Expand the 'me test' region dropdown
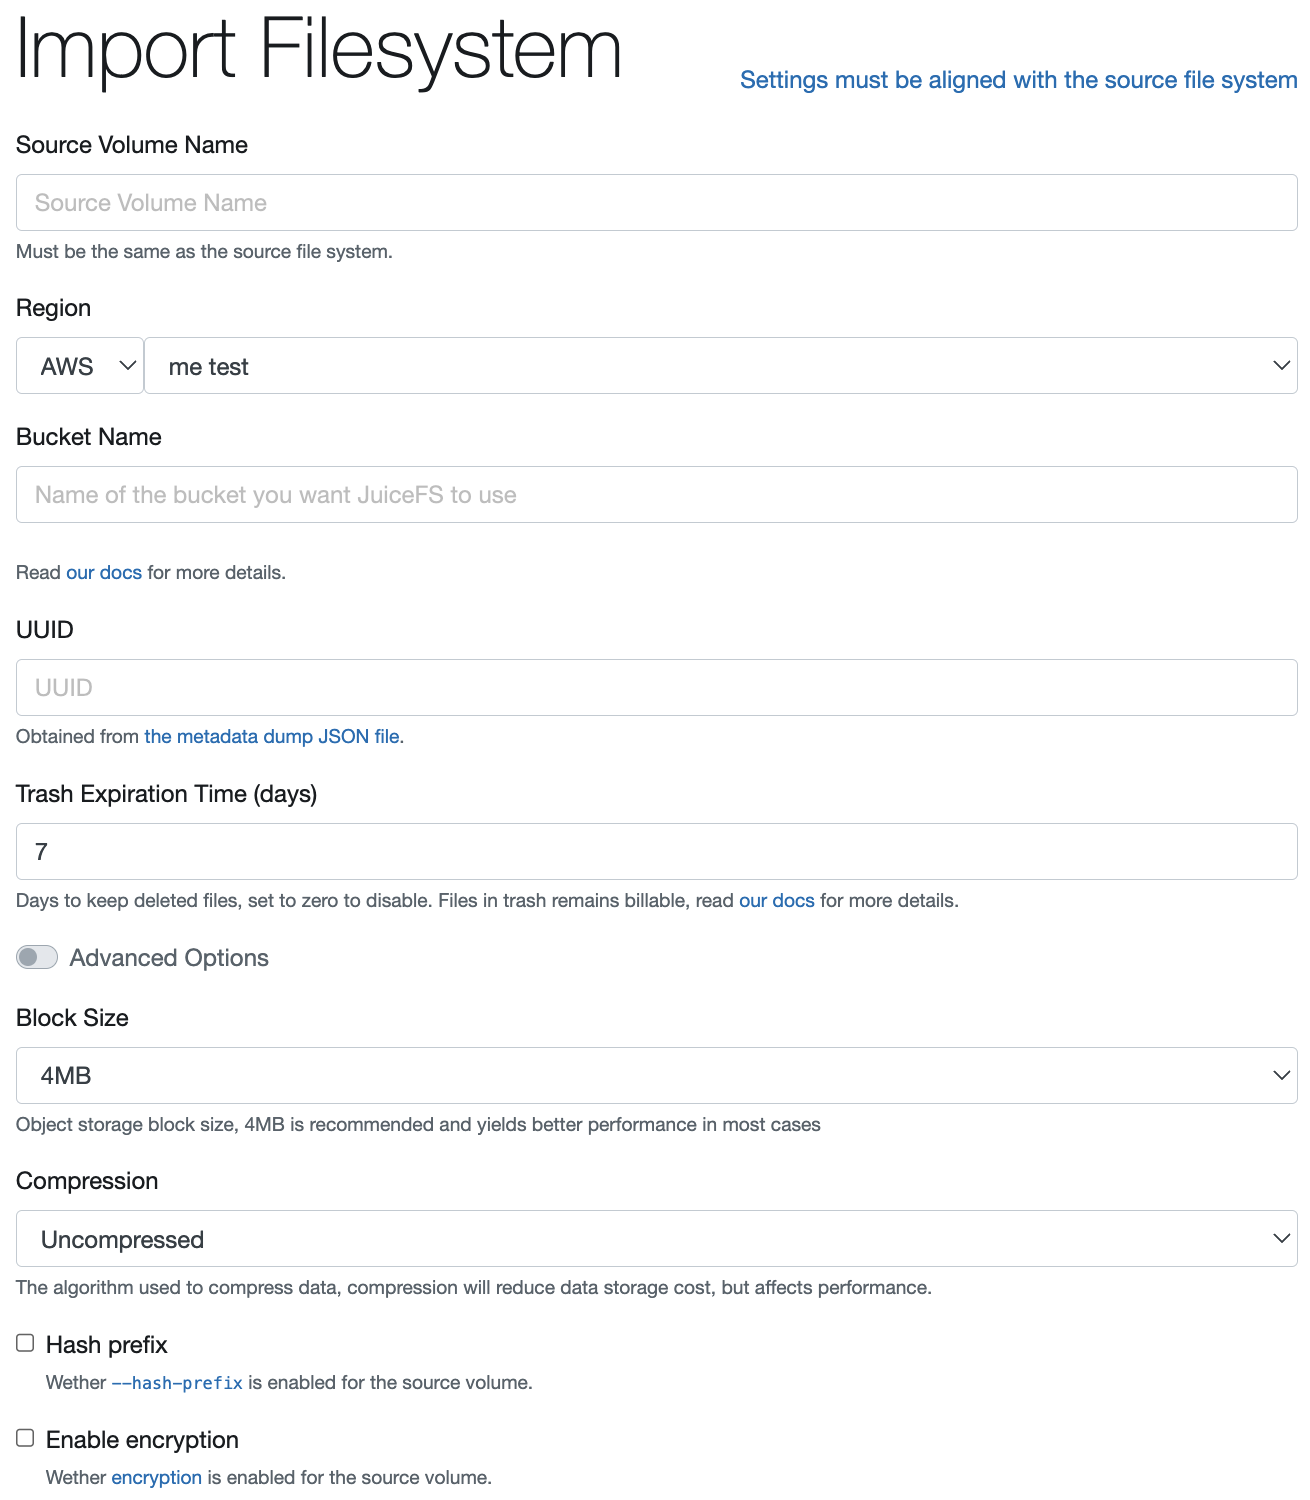Image resolution: width=1310 pixels, height=1500 pixels. [x=720, y=366]
